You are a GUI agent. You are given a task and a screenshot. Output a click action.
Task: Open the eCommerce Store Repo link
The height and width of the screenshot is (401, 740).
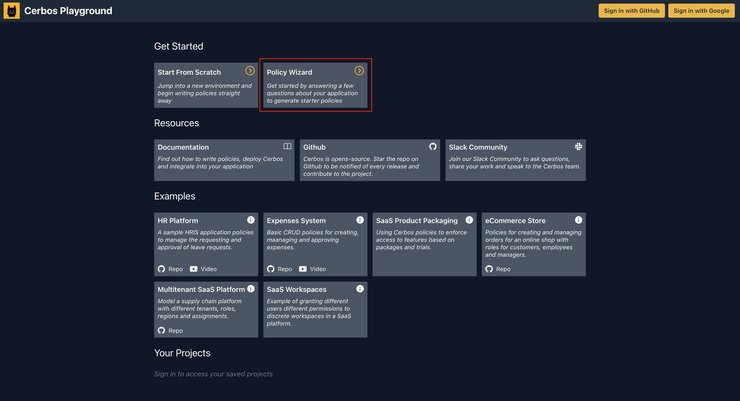pos(498,269)
